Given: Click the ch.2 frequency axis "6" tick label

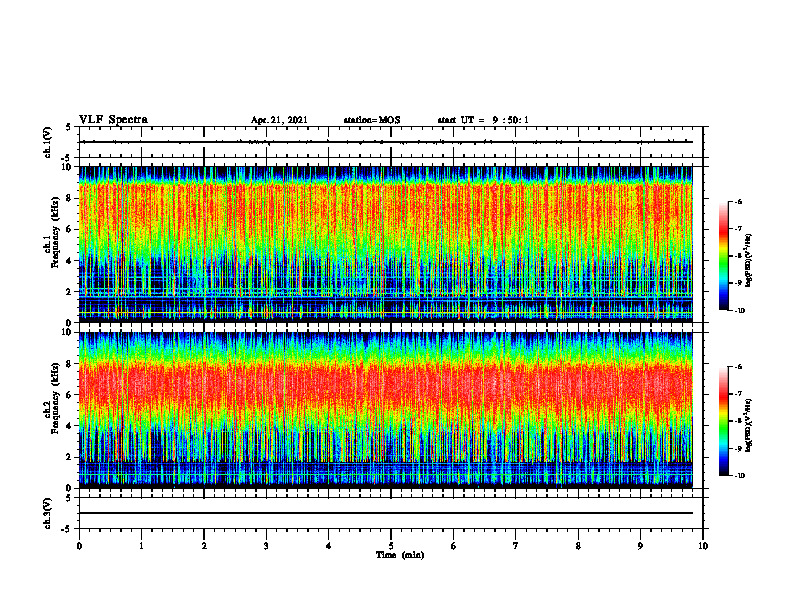Looking at the screenshot, I should [x=70, y=395].
